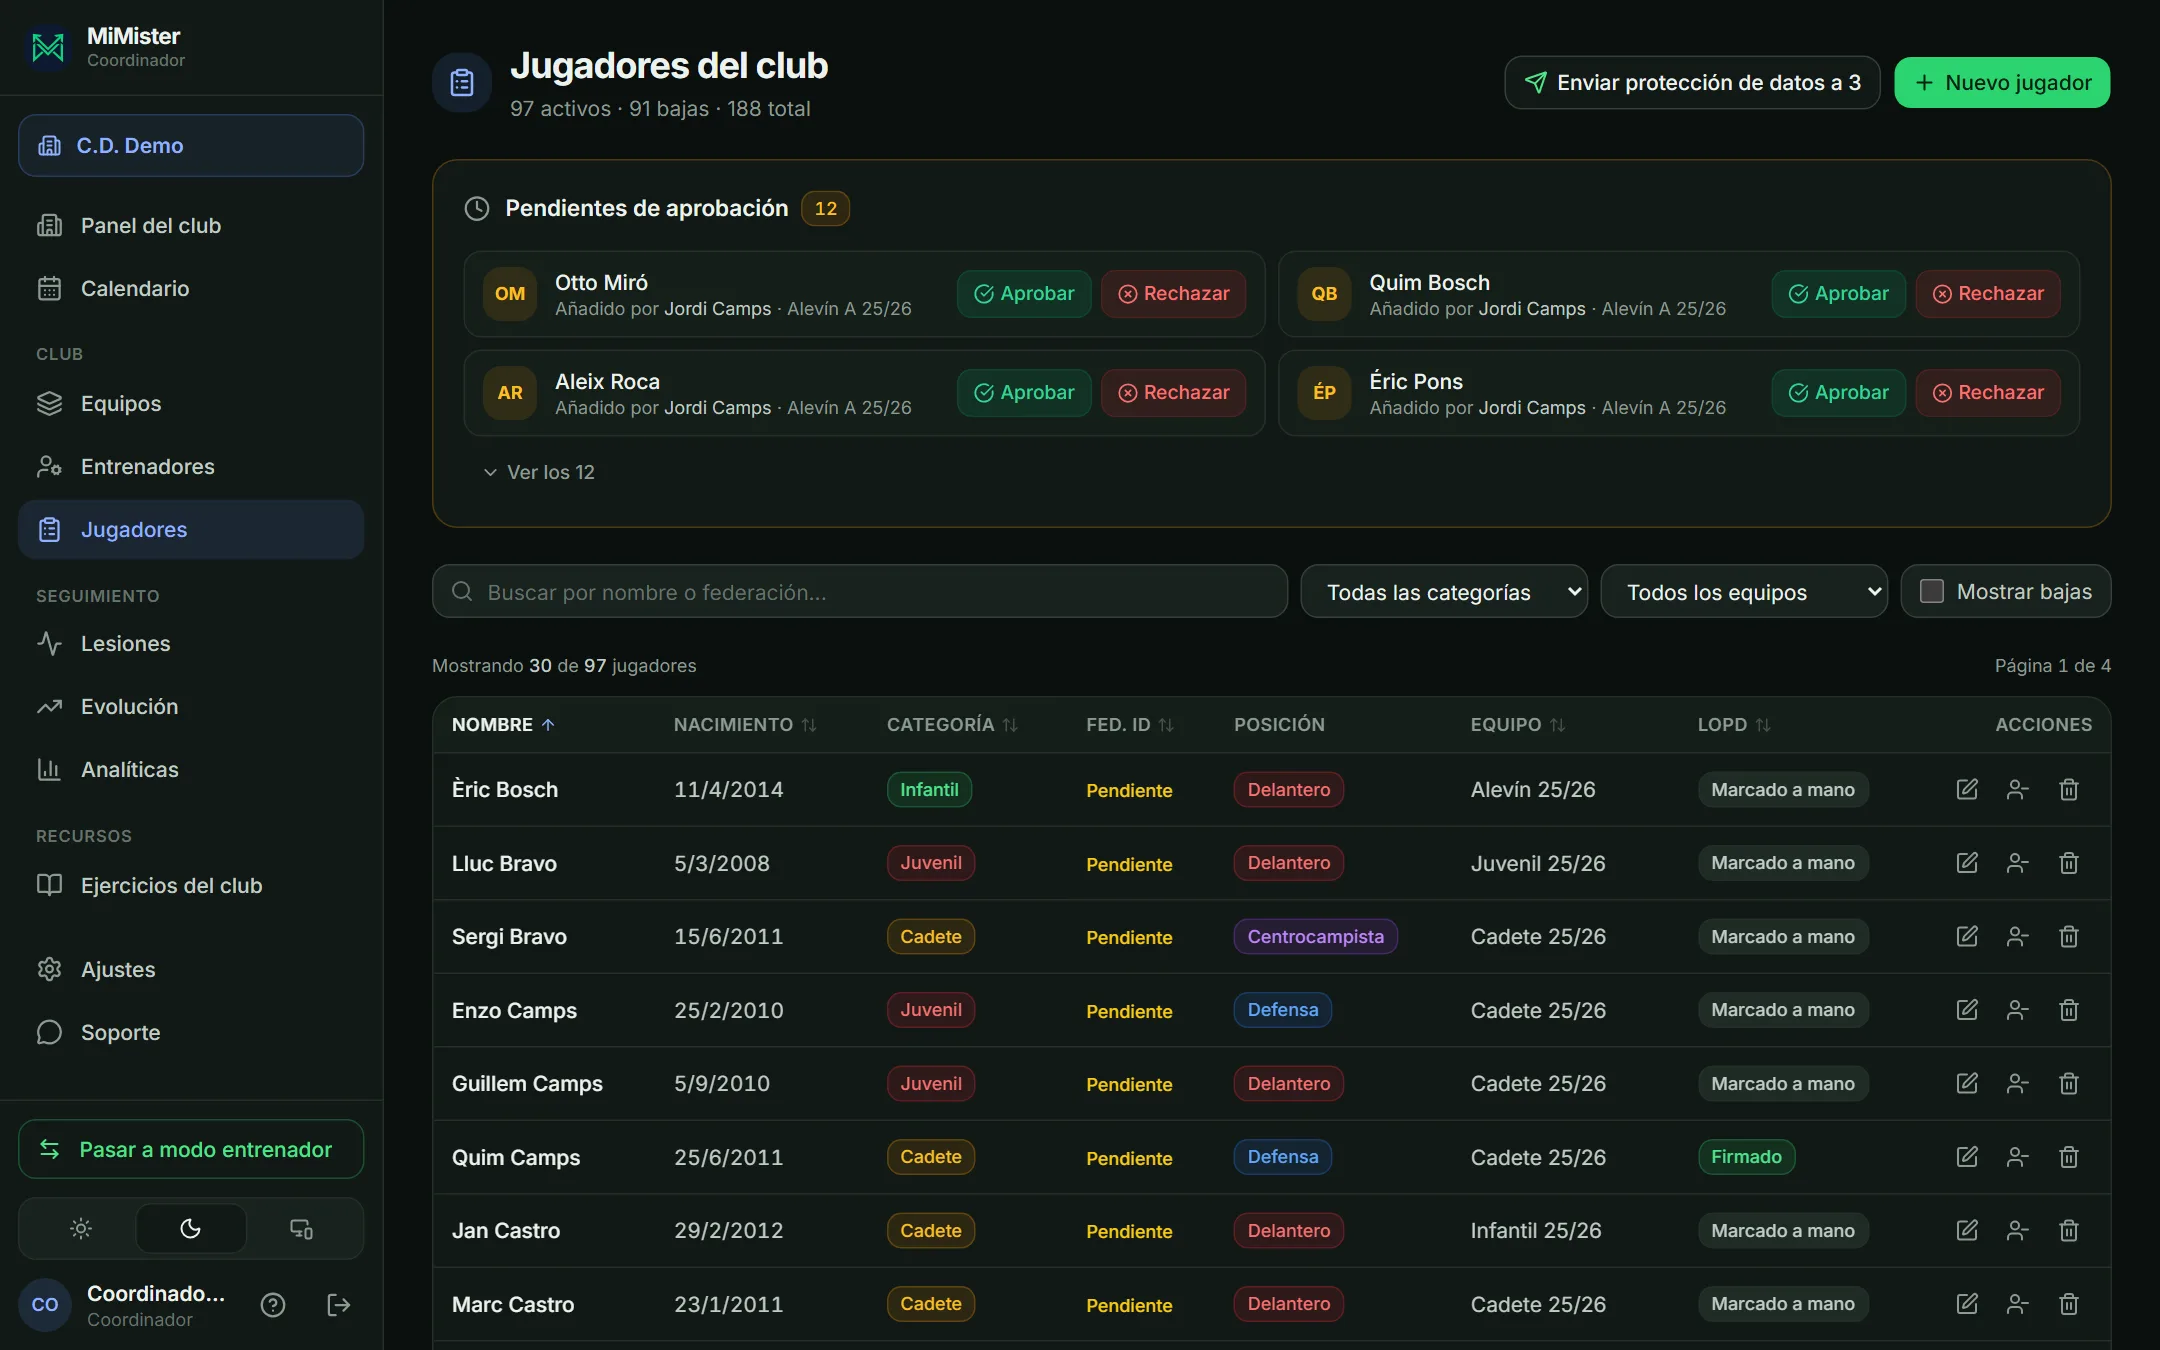Approve Otto Miró

coord(1024,294)
